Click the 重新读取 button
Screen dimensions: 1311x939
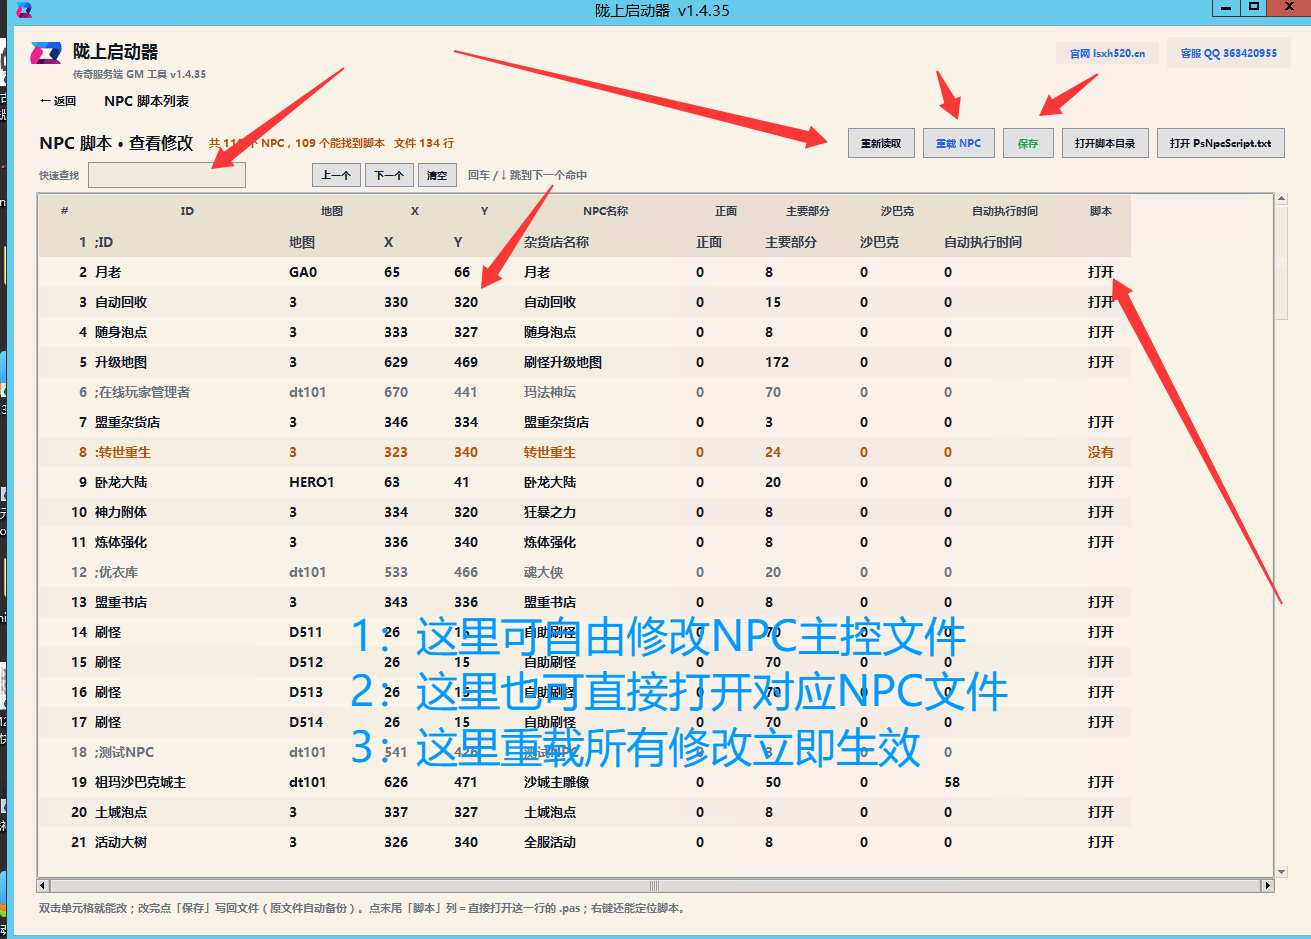pos(881,143)
